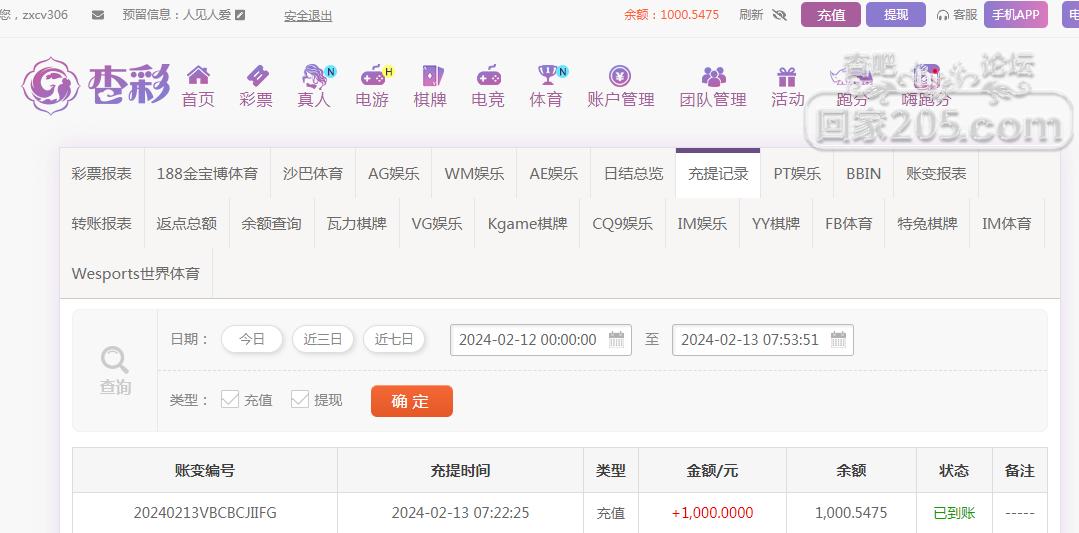The width and height of the screenshot is (1079, 533).
Task: Hide balance using the eye icon
Action: tap(780, 15)
